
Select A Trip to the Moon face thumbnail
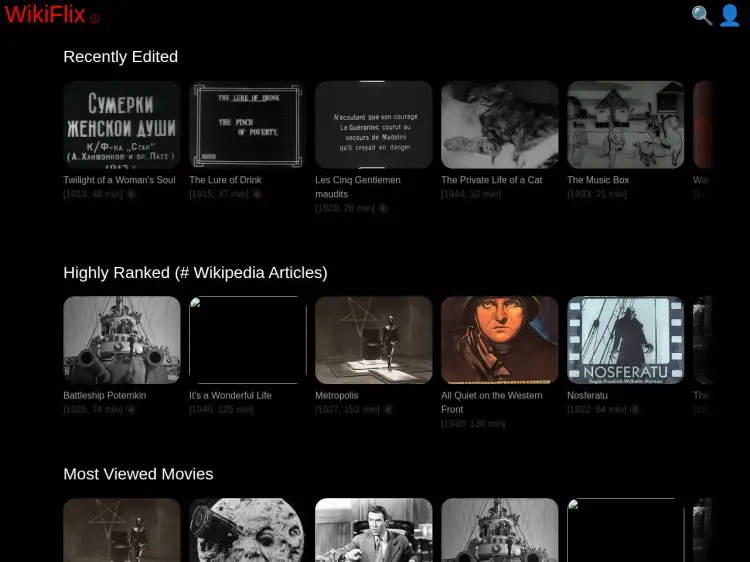click(x=248, y=530)
